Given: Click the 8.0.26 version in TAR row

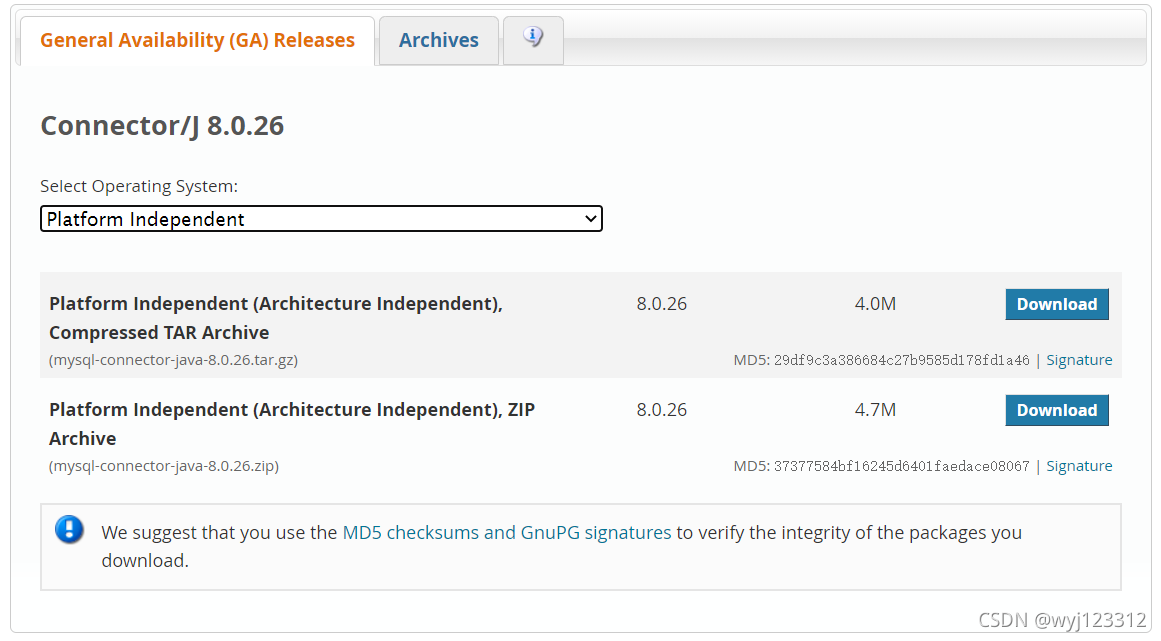Looking at the screenshot, I should [x=661, y=303].
